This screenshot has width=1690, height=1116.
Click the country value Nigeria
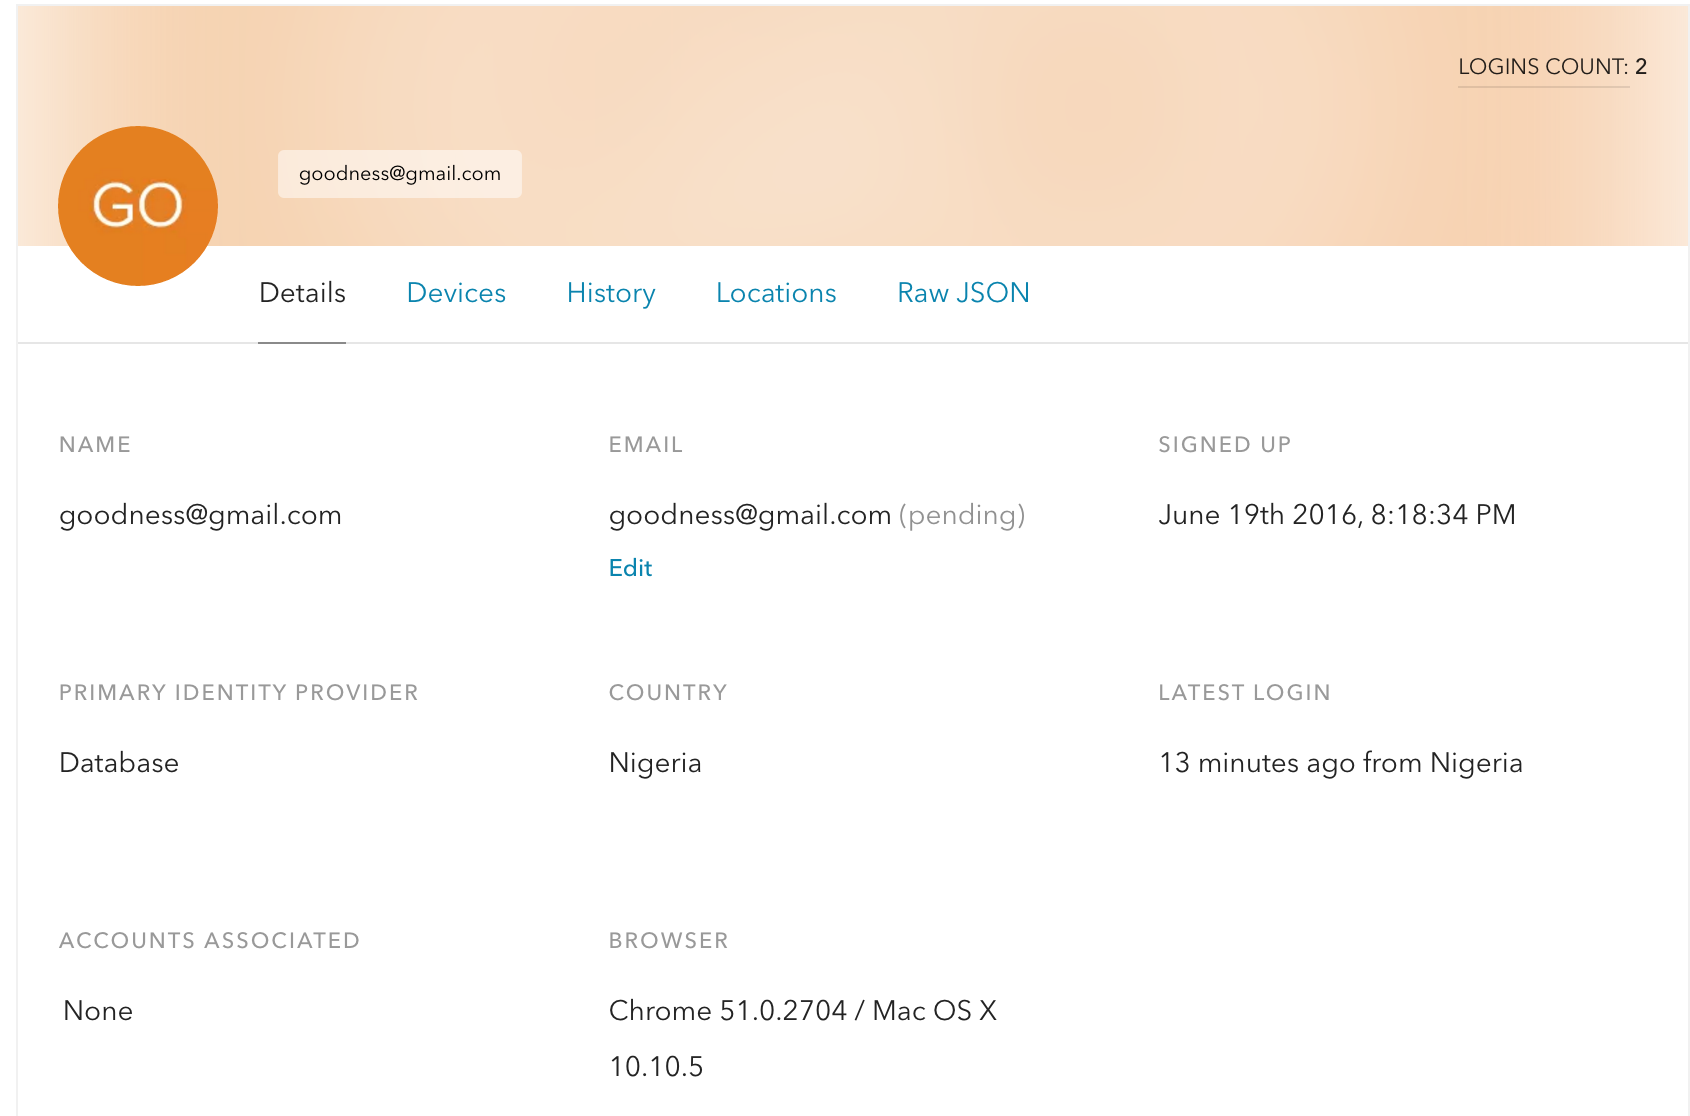655,763
